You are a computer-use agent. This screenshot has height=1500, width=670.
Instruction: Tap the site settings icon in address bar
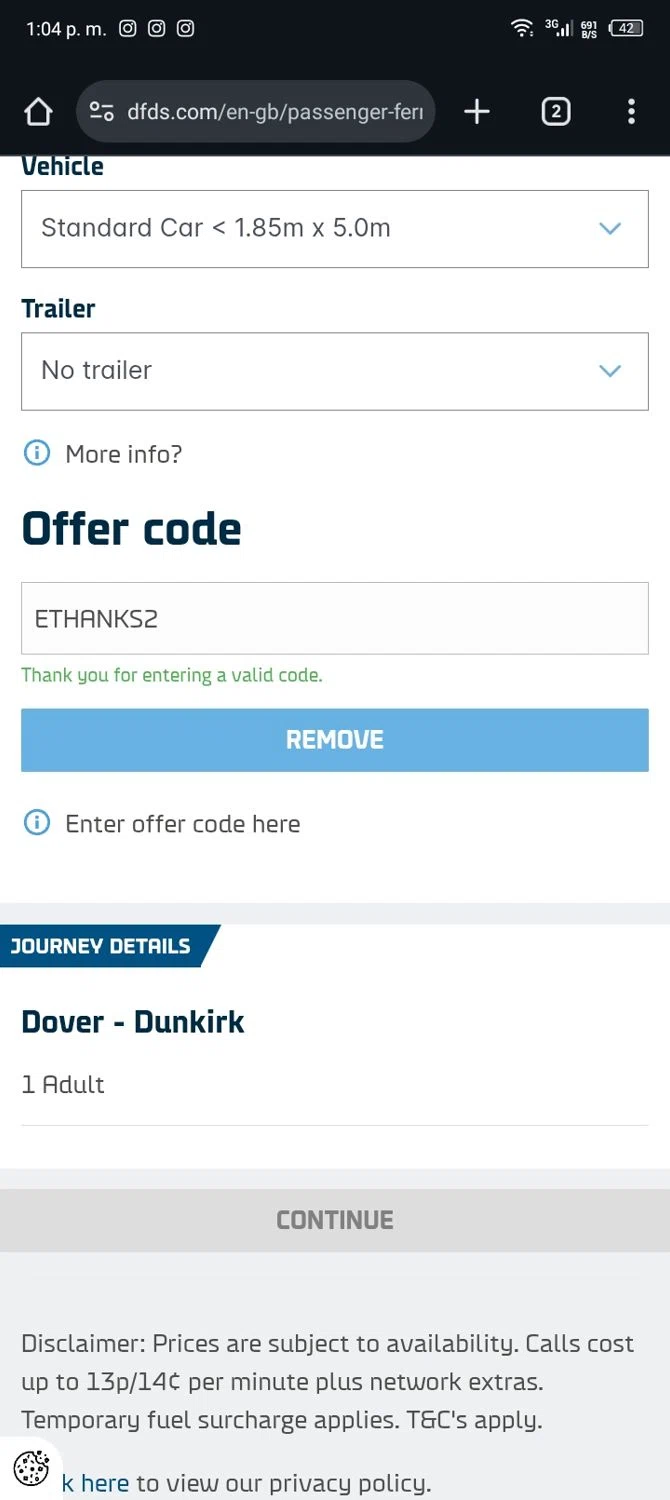(x=101, y=112)
